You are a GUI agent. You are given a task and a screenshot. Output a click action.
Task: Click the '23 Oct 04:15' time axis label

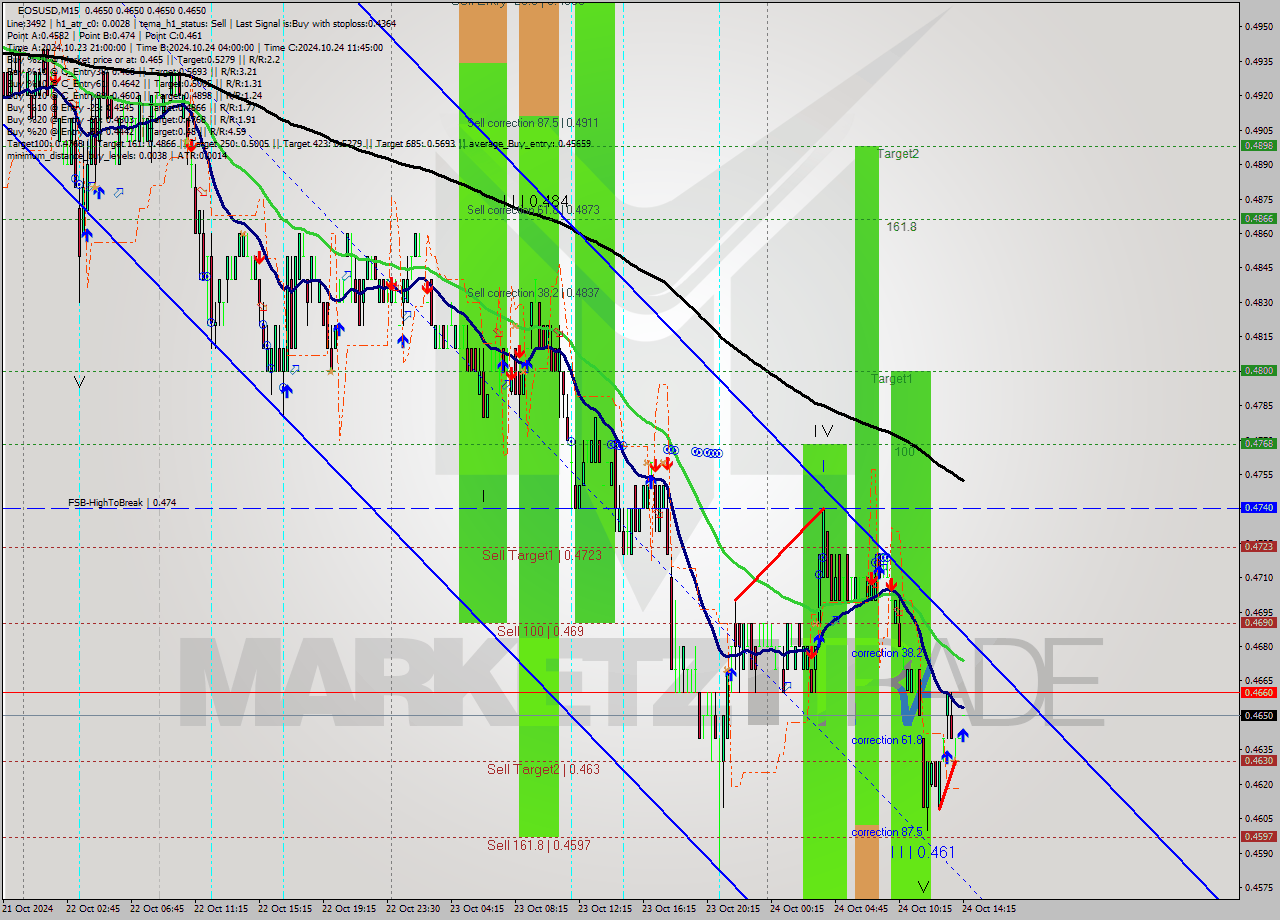coord(477,909)
